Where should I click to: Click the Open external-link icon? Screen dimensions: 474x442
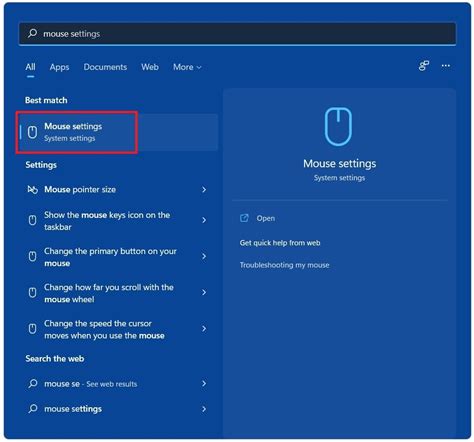pos(244,218)
